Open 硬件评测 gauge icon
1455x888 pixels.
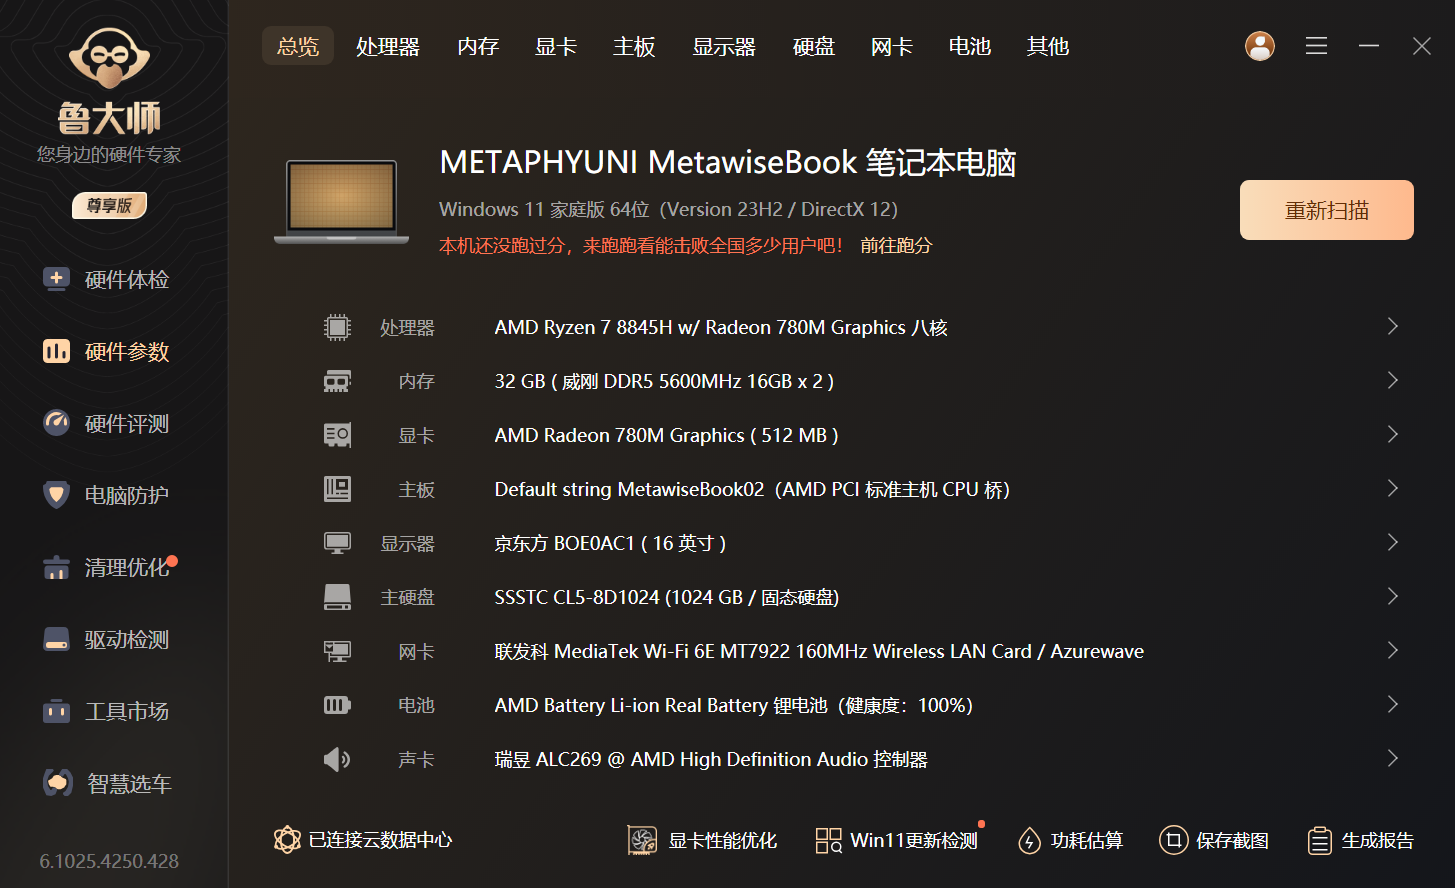(56, 423)
